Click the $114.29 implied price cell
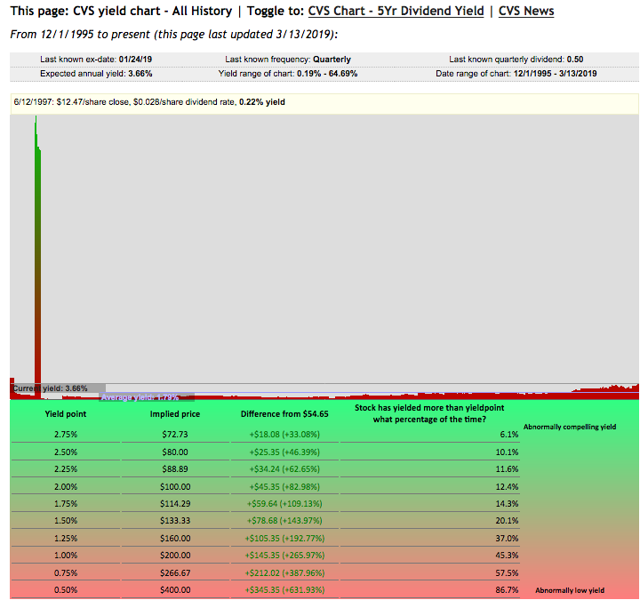Viewport: 640px width, 600px height. tap(175, 504)
